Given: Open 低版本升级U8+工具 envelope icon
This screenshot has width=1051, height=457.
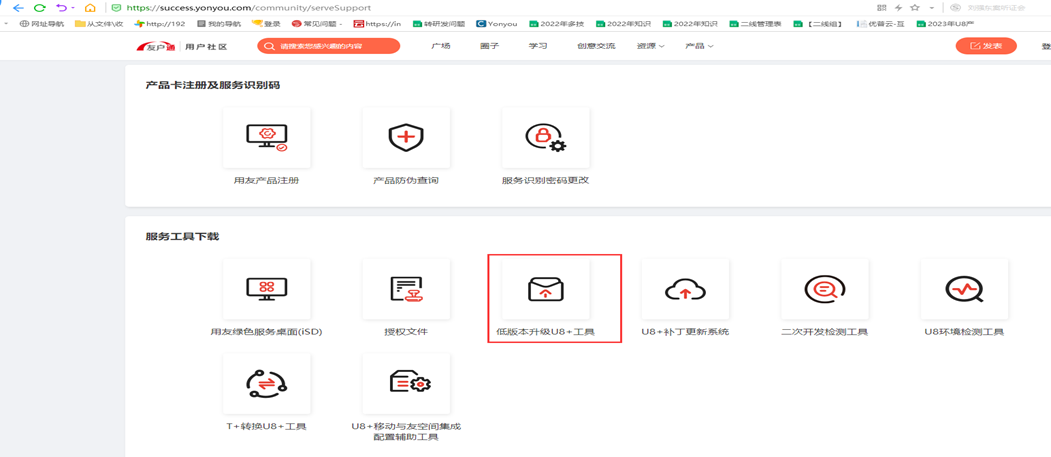Looking at the screenshot, I should (x=546, y=289).
